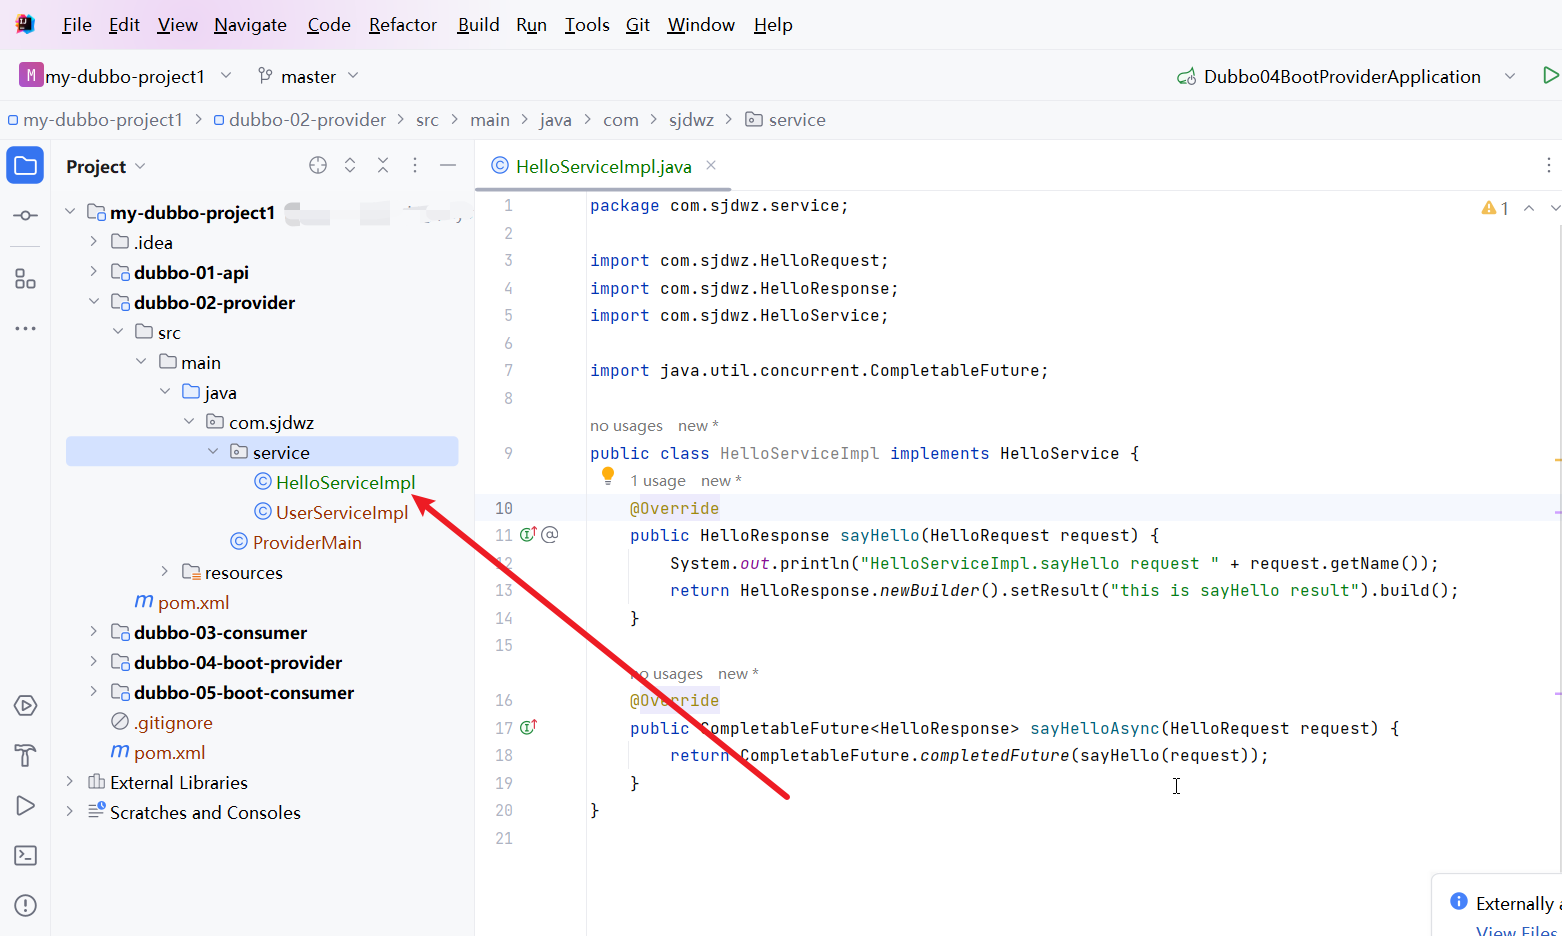Viewport: 1562px width, 936px height.
Task: Open dubbo-02-provider's pom.xml file
Action: (x=194, y=601)
